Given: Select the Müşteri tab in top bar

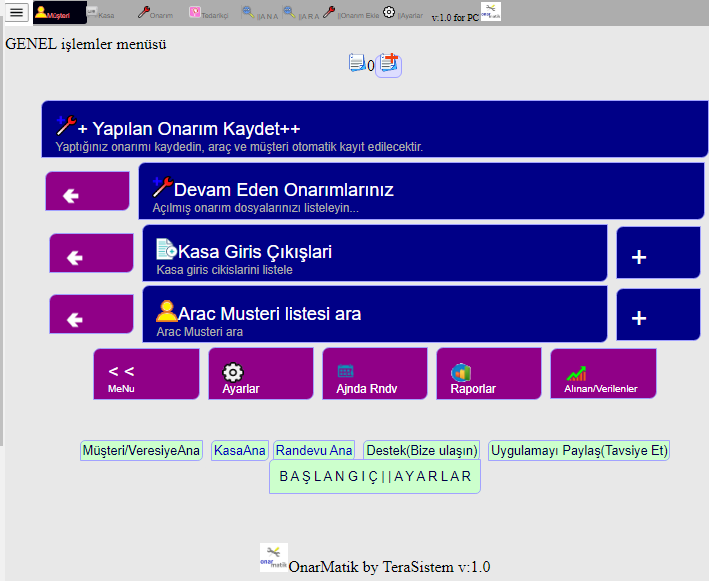Looking at the screenshot, I should pos(60,13).
